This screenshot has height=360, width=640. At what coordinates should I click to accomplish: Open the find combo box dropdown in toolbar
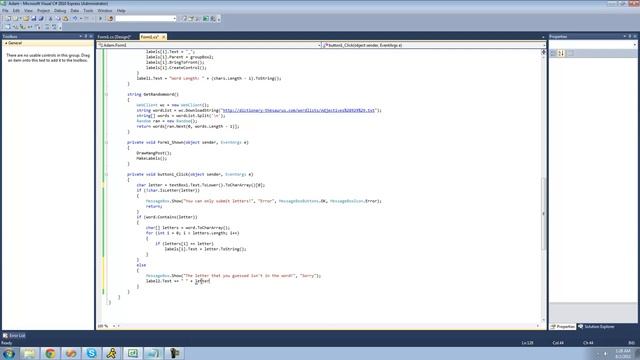tap(174, 19)
